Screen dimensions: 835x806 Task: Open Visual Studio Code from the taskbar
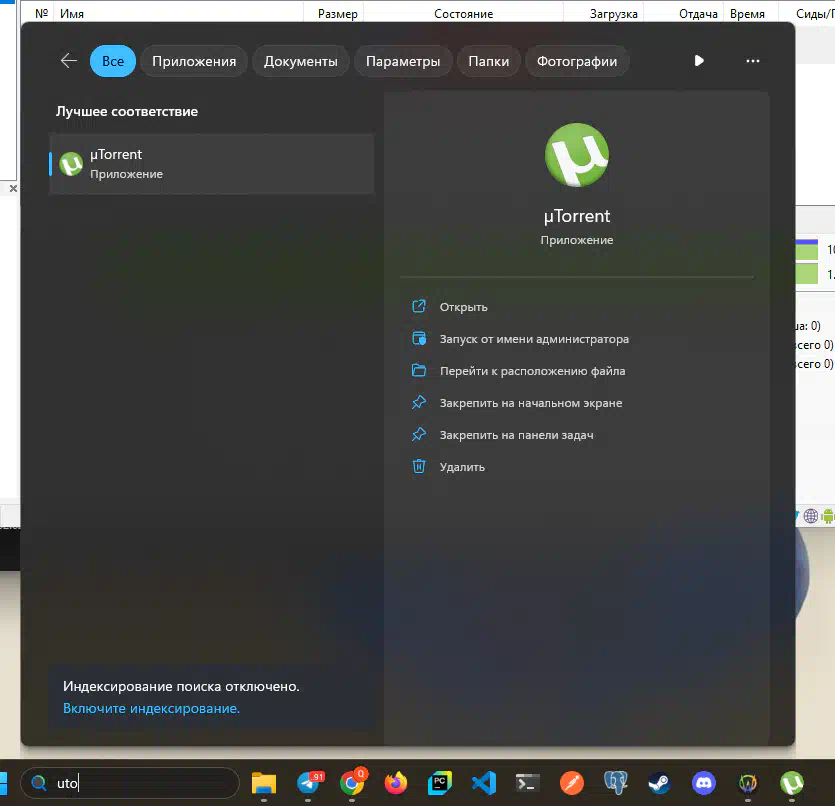pyautogui.click(x=484, y=784)
